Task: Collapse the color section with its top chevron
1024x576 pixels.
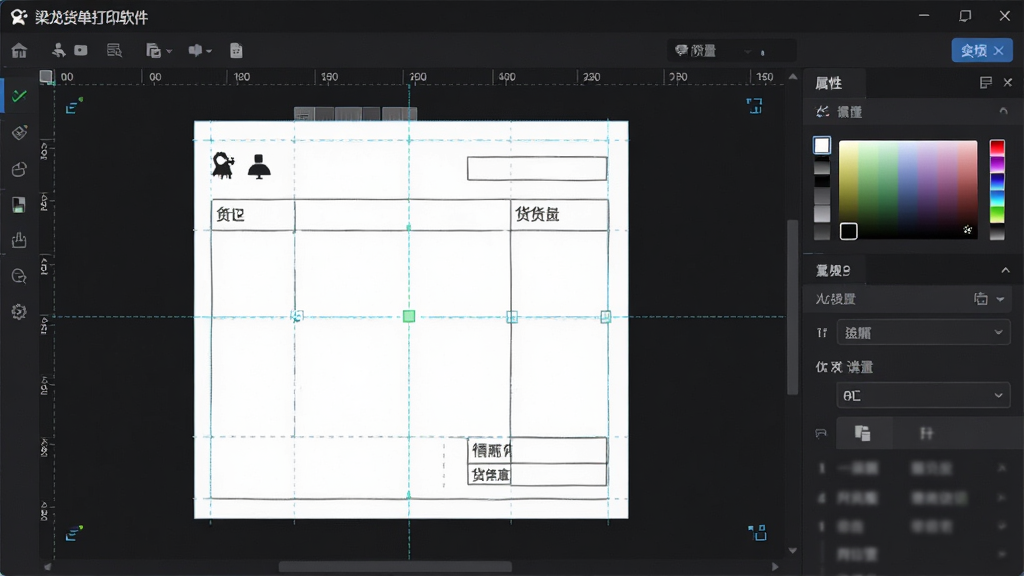Action: click(1004, 112)
